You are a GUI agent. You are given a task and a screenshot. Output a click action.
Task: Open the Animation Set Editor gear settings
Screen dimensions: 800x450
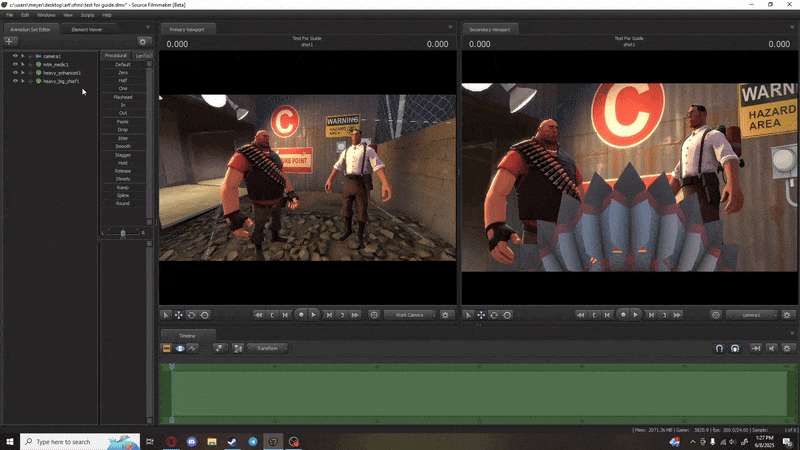click(x=143, y=41)
